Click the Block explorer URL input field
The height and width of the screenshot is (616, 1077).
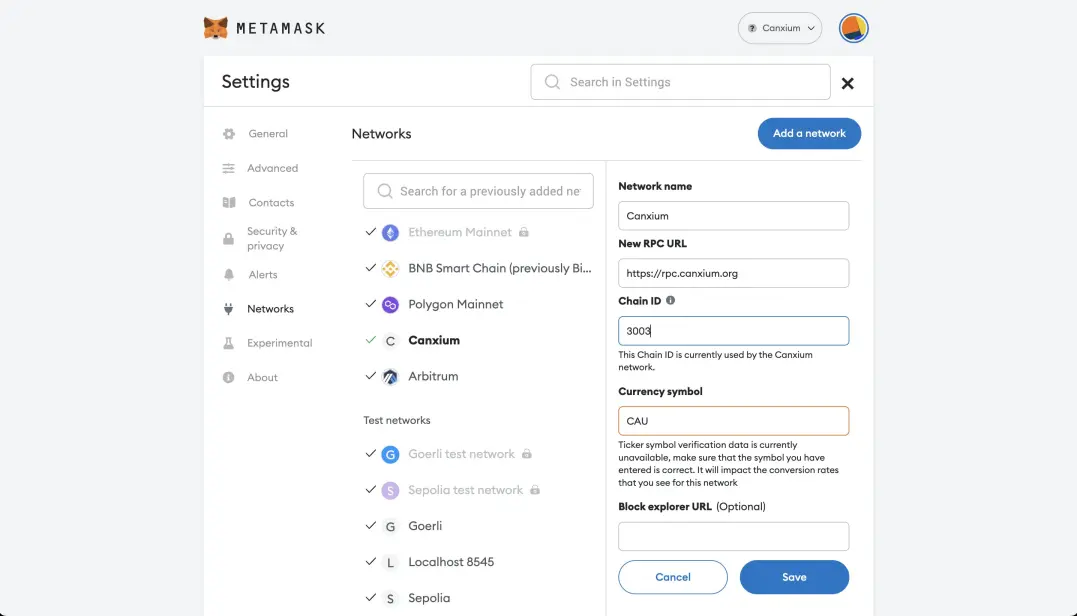point(733,536)
